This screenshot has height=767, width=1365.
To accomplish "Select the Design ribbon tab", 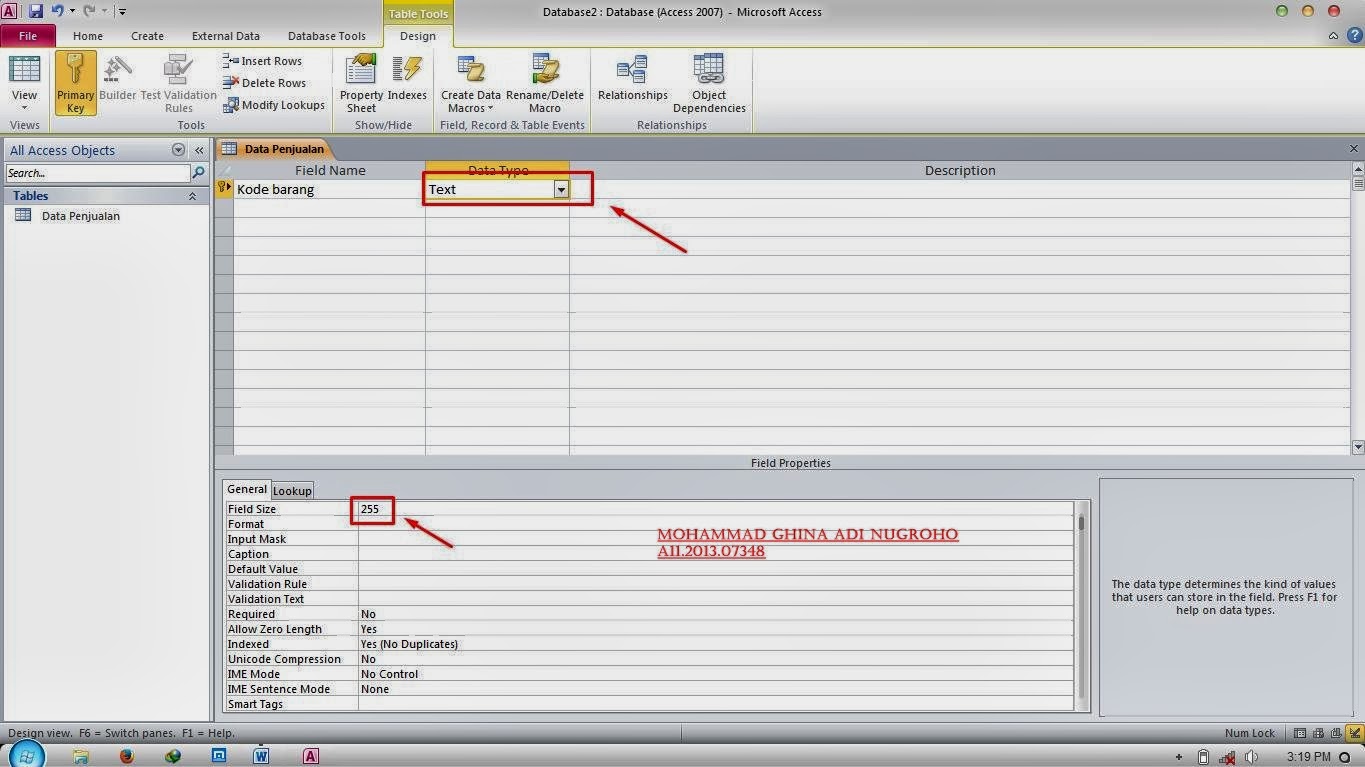I will tap(418, 36).
